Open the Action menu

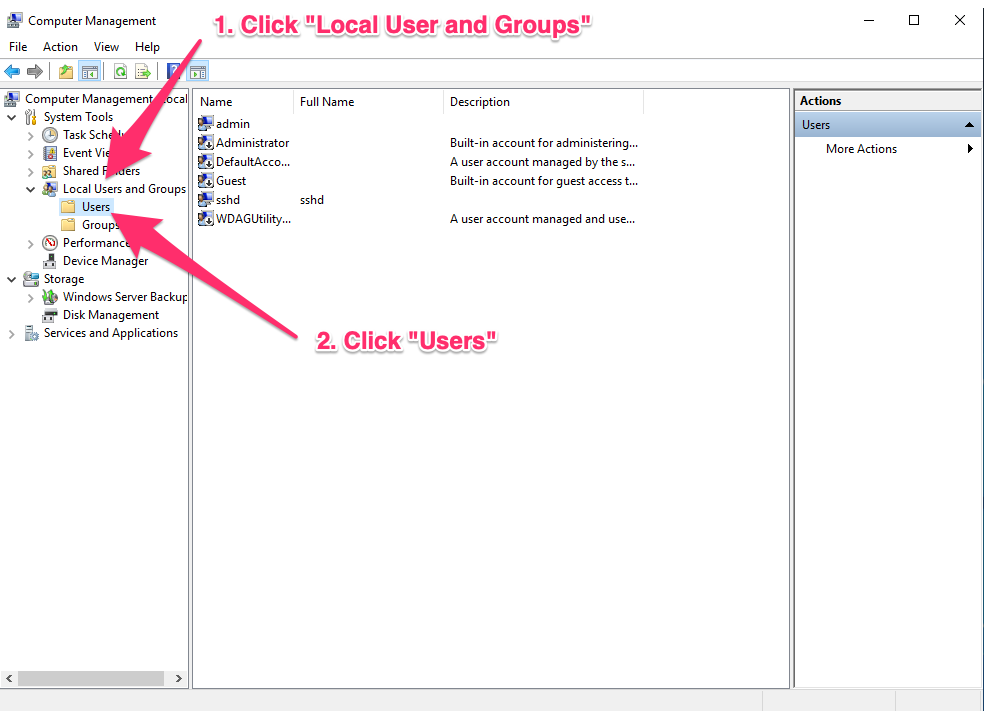point(60,46)
